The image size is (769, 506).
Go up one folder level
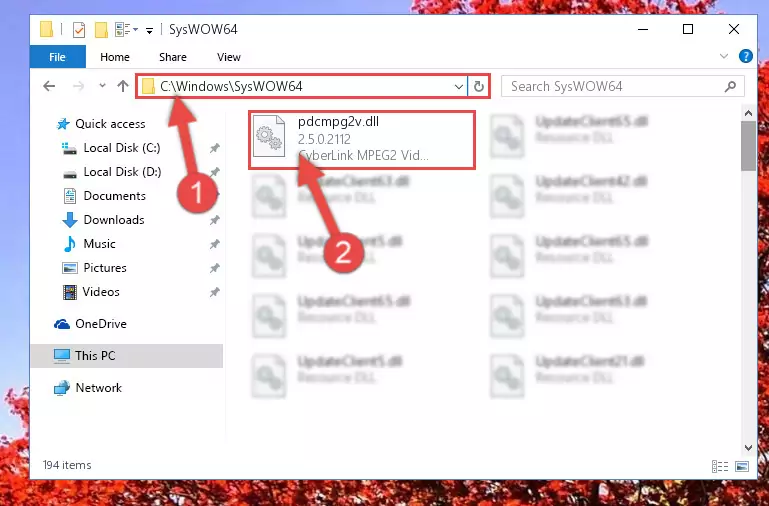tap(123, 86)
